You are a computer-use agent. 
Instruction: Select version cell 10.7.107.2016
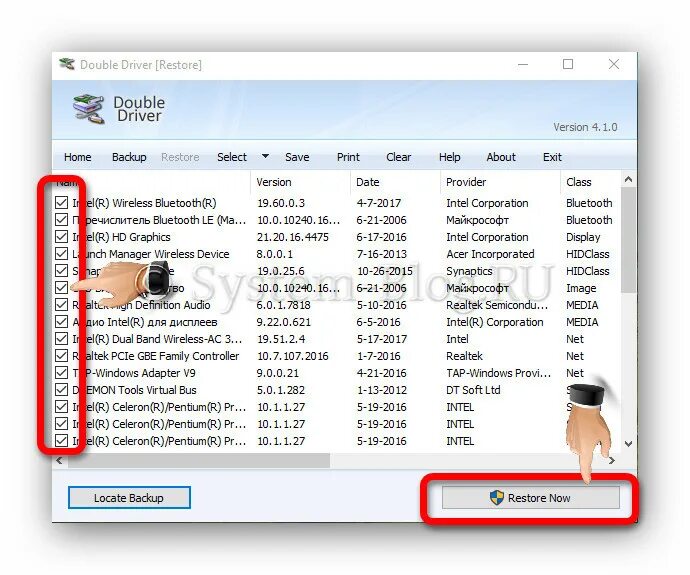tap(293, 356)
